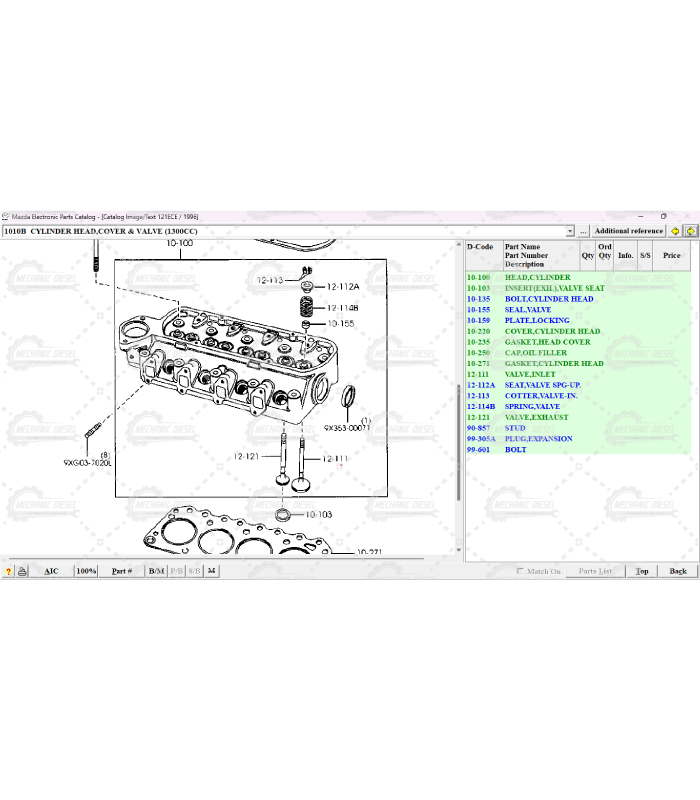Screen dimensions: 700x800
Task: Click the print icon in bottom toolbar
Action: click(22, 571)
